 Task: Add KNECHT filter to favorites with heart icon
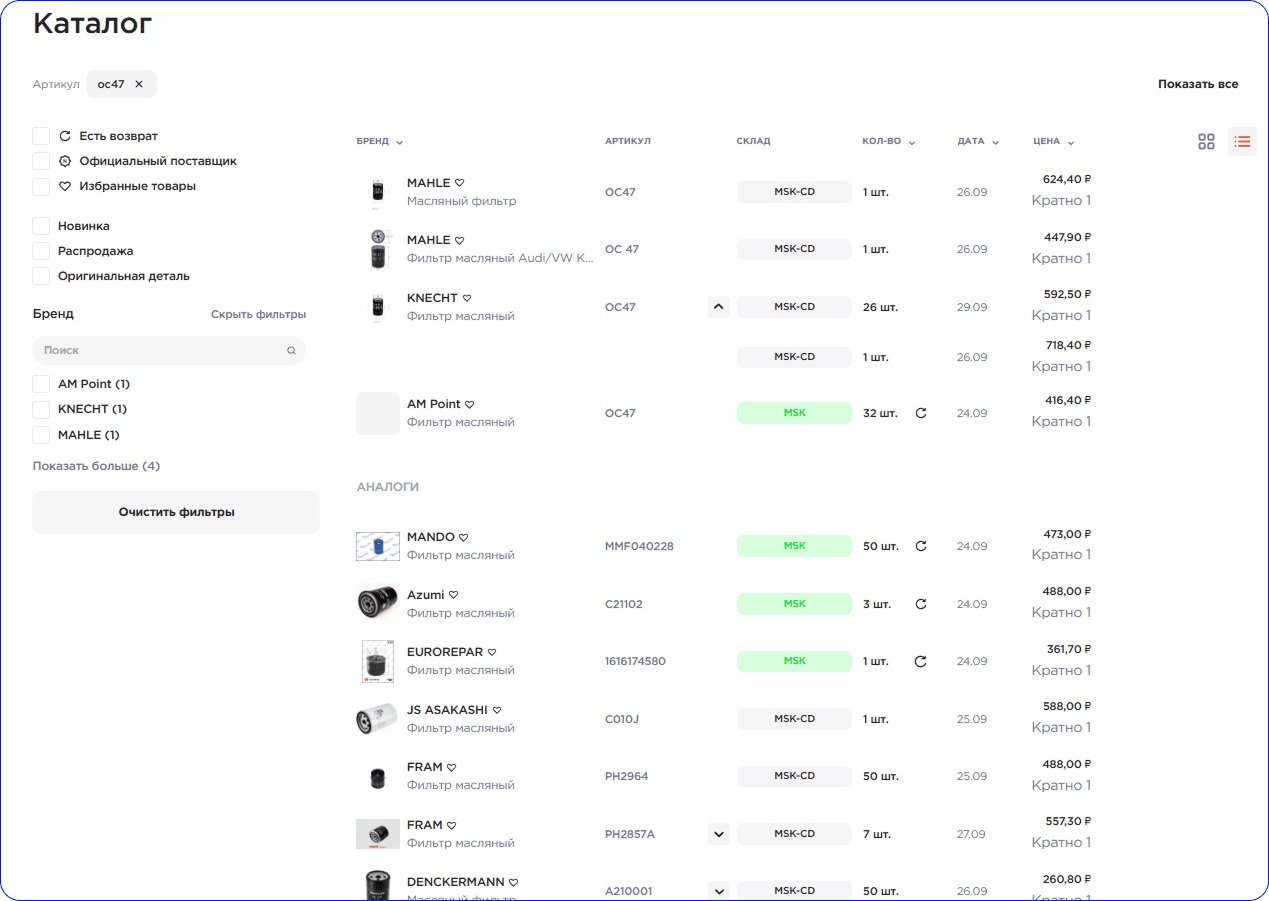pos(467,298)
